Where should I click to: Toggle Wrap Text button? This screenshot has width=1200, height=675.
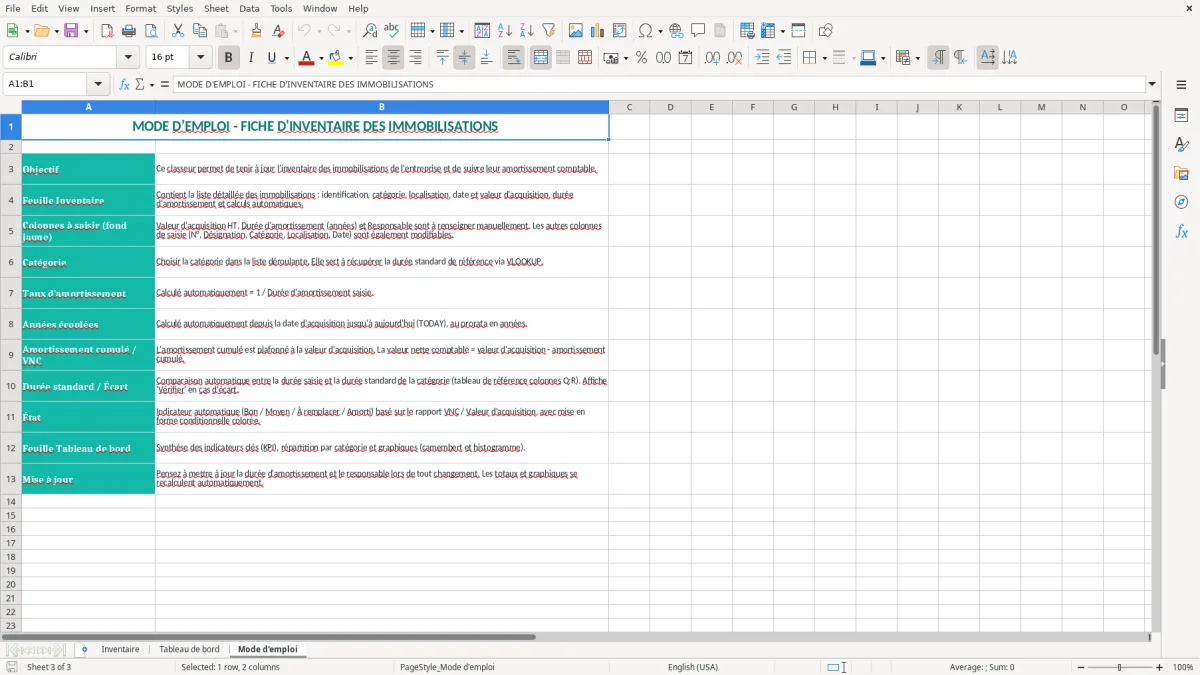coord(513,58)
